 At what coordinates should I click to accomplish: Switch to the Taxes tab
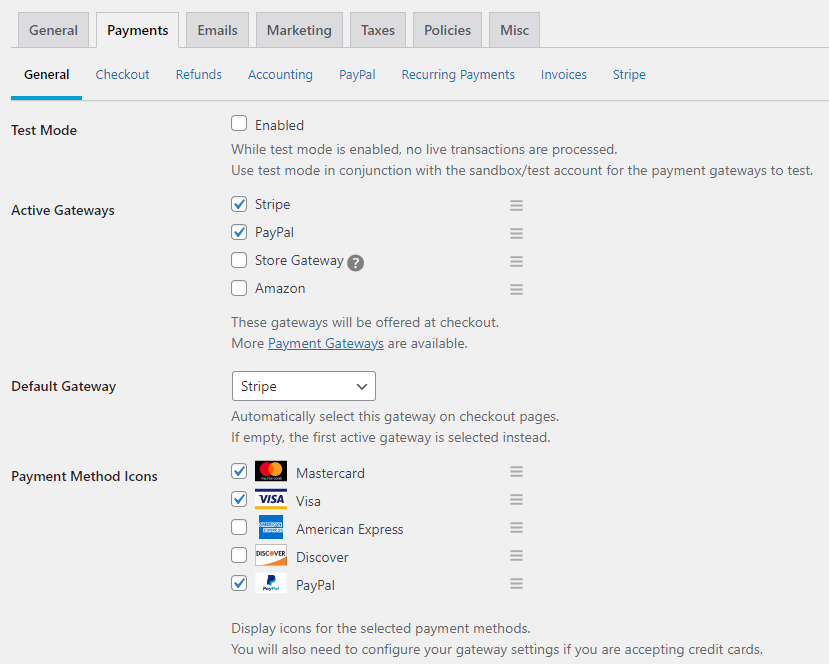click(377, 29)
